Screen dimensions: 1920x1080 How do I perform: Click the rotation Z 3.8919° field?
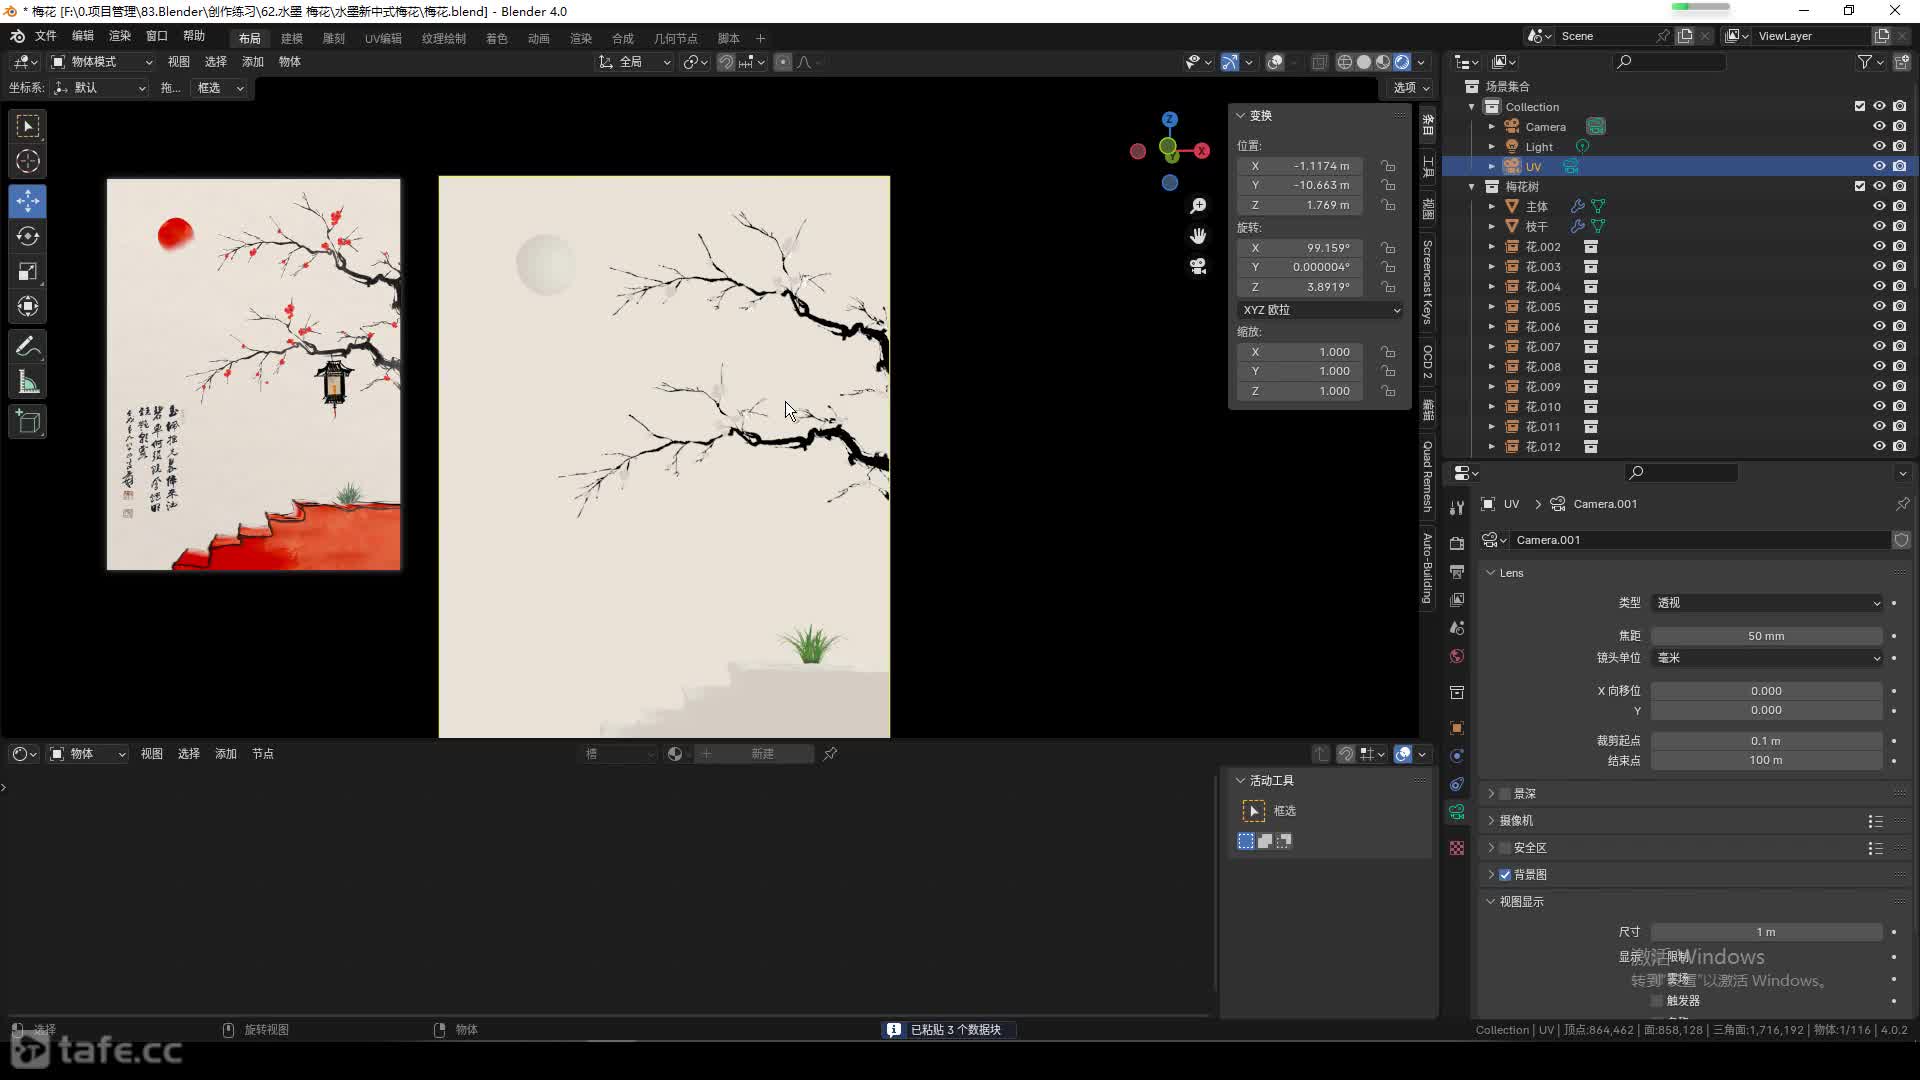click(1300, 287)
